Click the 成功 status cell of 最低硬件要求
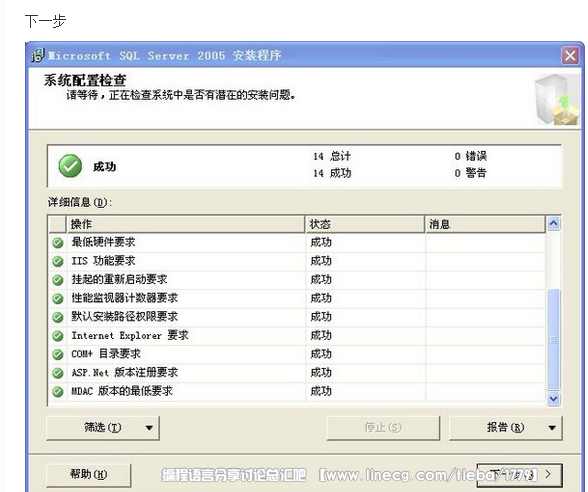588x492 pixels. click(321, 242)
